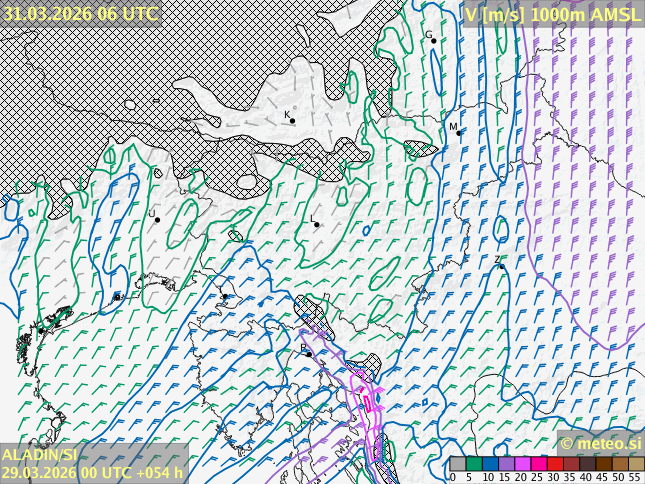Select the M city marker
Viewport: 645px width, 484px height.
(x=458, y=132)
